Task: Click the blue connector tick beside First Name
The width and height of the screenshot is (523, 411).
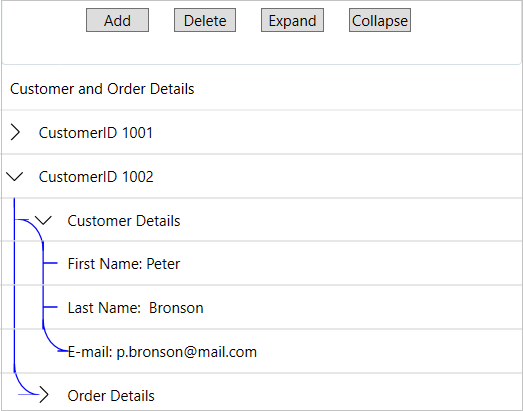Action: pos(50,263)
